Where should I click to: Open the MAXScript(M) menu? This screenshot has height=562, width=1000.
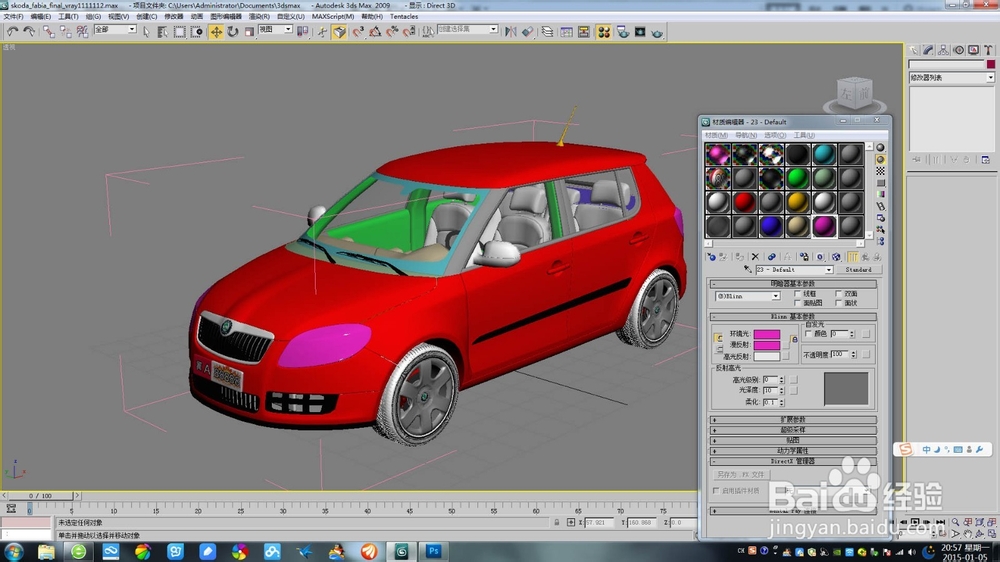point(332,17)
